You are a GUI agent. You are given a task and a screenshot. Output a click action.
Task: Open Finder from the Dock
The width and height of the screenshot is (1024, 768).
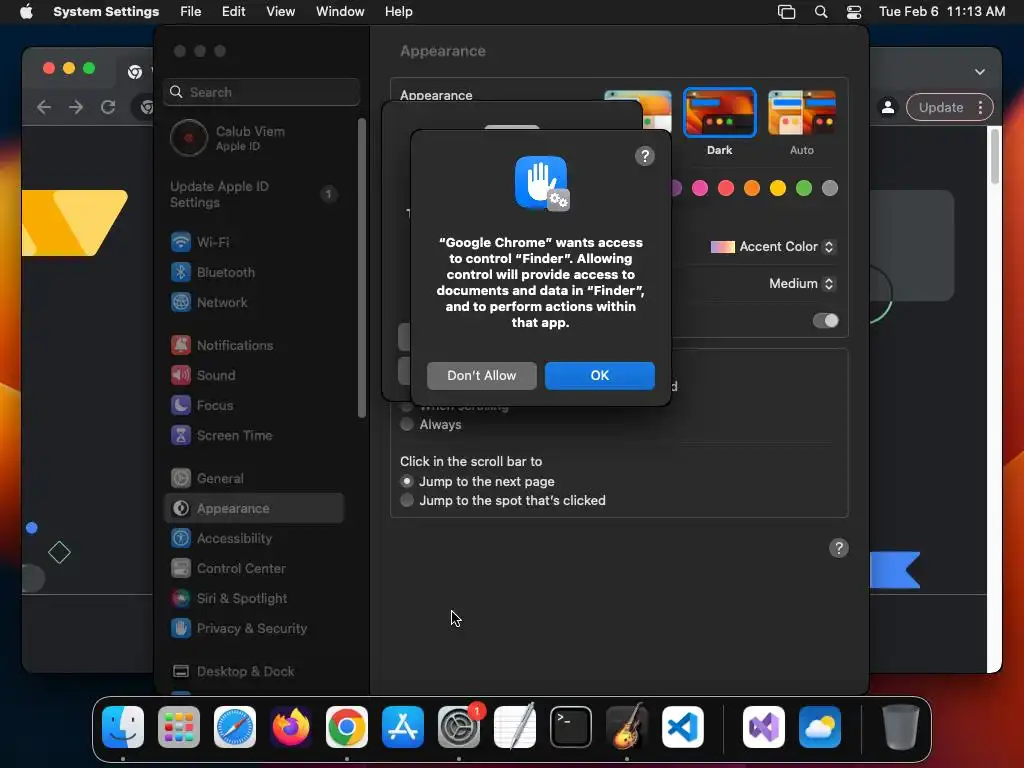pos(123,727)
